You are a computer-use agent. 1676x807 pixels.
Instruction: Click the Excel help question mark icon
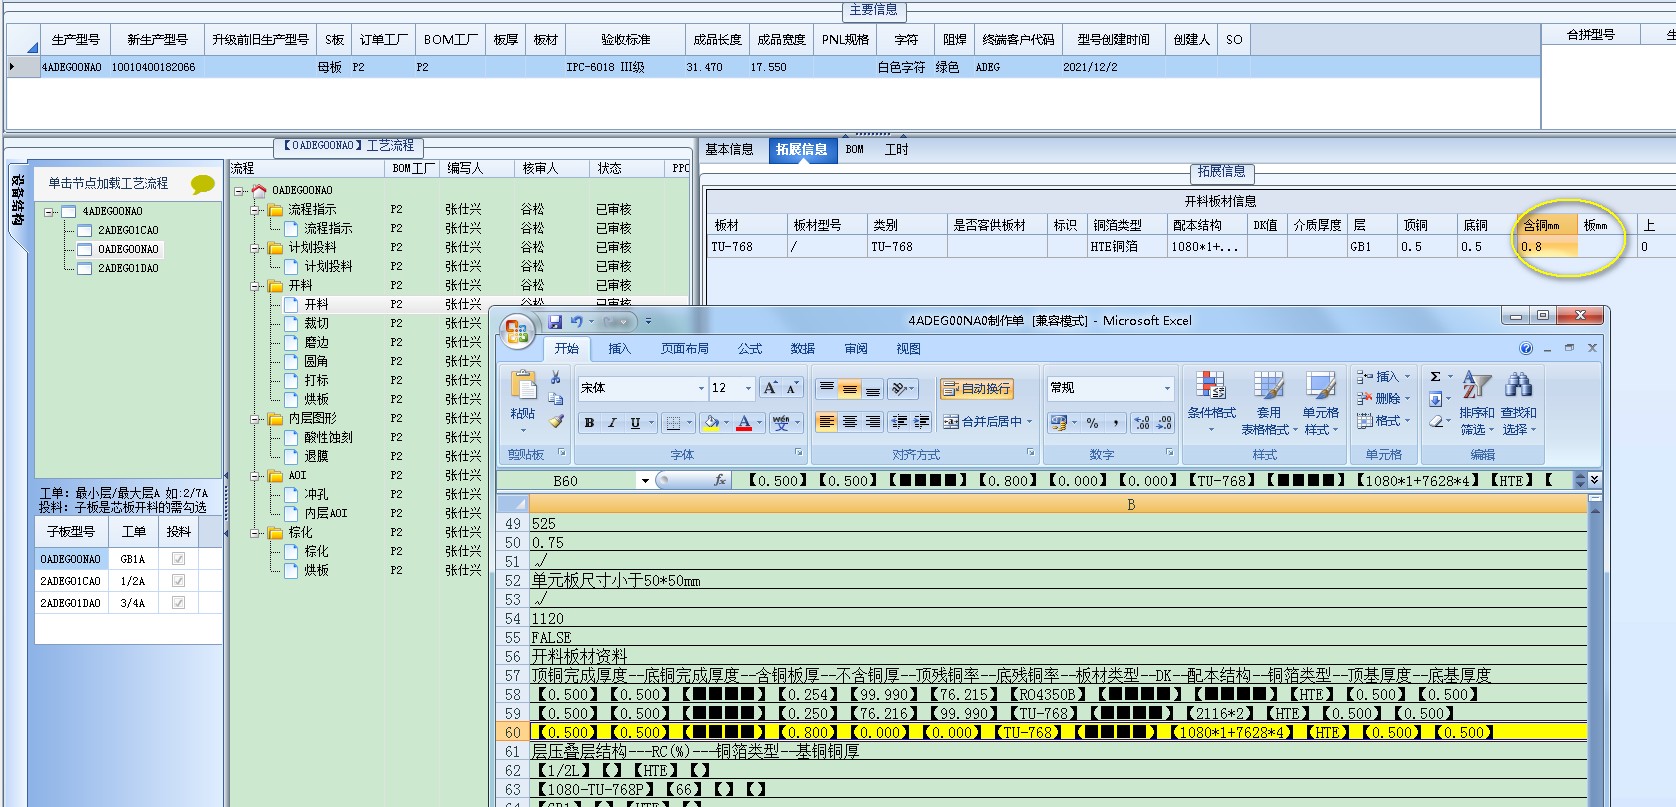click(x=1526, y=349)
